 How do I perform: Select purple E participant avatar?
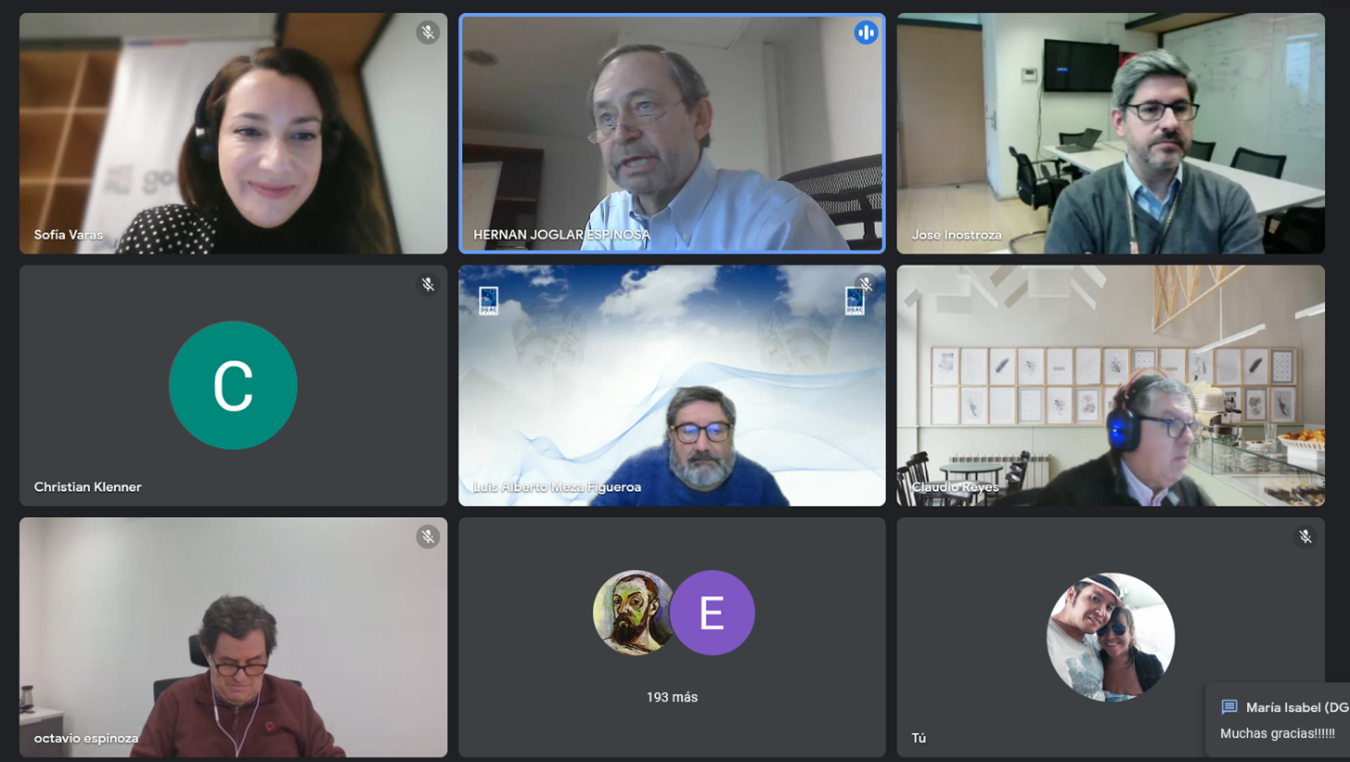click(x=712, y=613)
